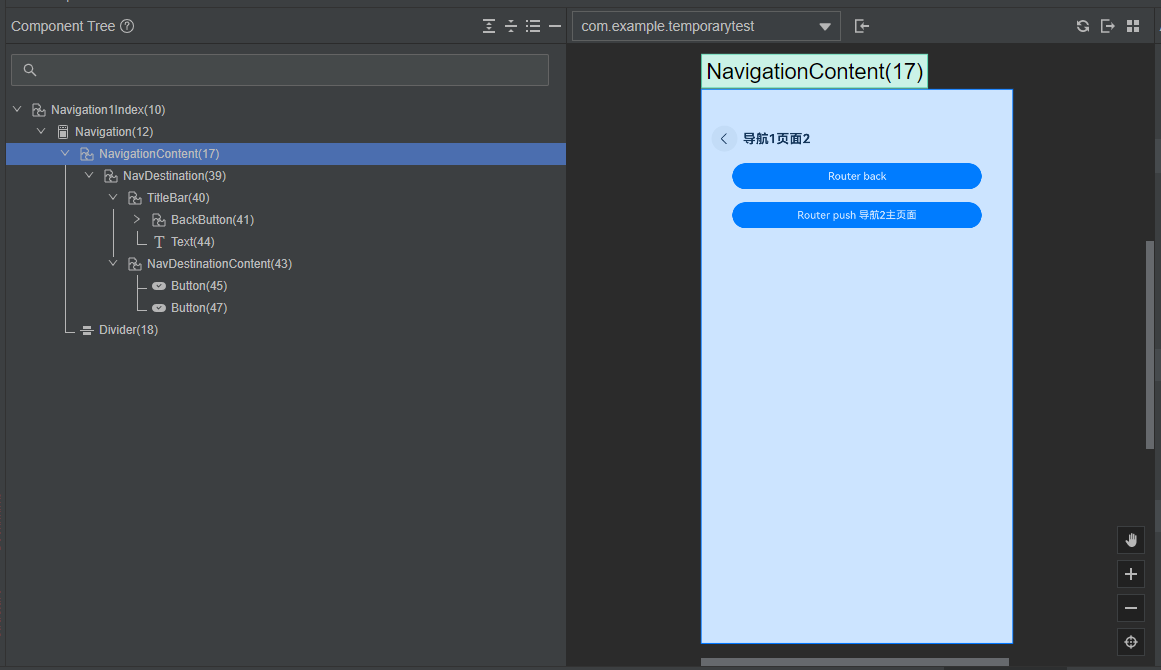This screenshot has width=1161, height=670.
Task: Click the Router back button in preview
Action: [x=856, y=176]
